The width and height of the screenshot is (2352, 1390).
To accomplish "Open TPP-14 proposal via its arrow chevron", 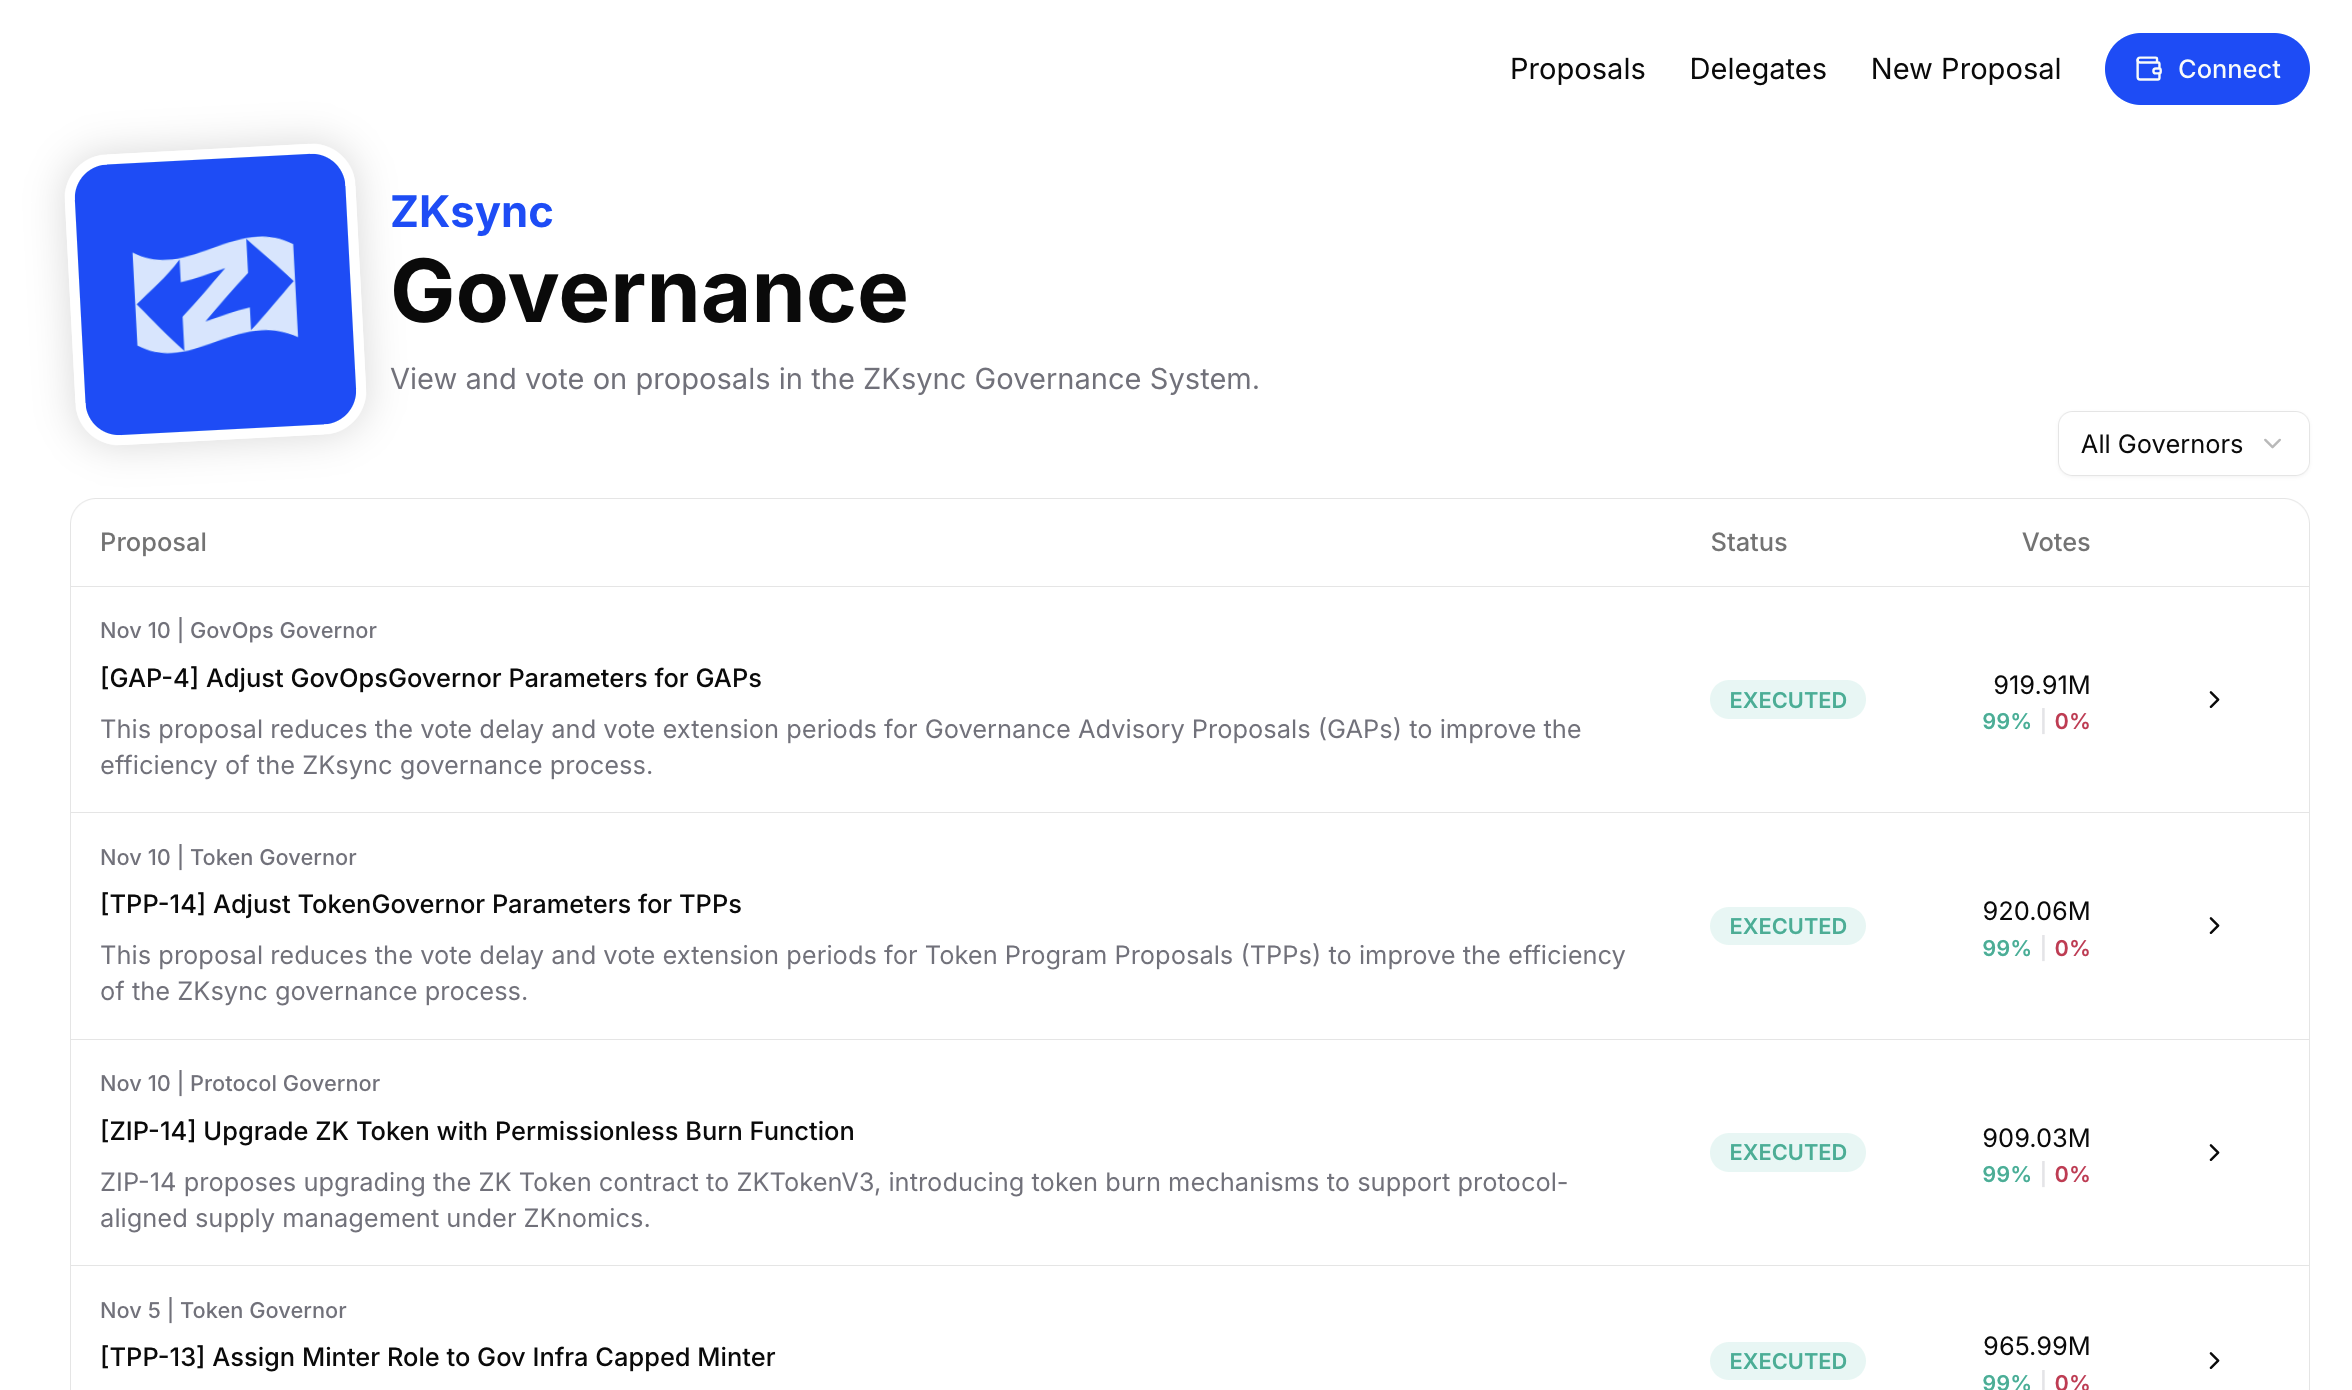I will (x=2214, y=926).
